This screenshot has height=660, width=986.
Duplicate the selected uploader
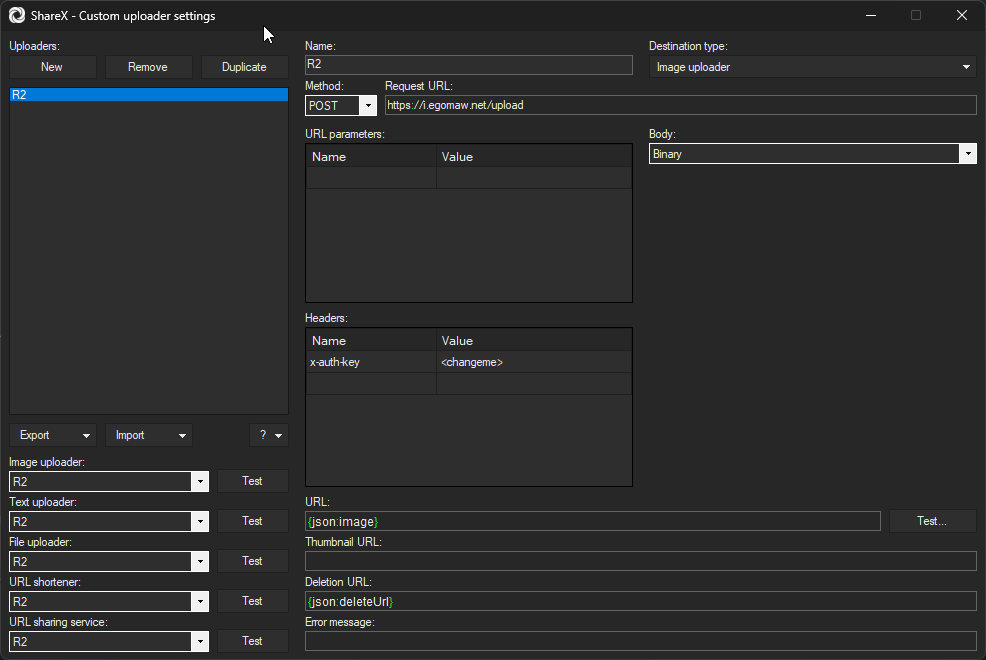245,67
